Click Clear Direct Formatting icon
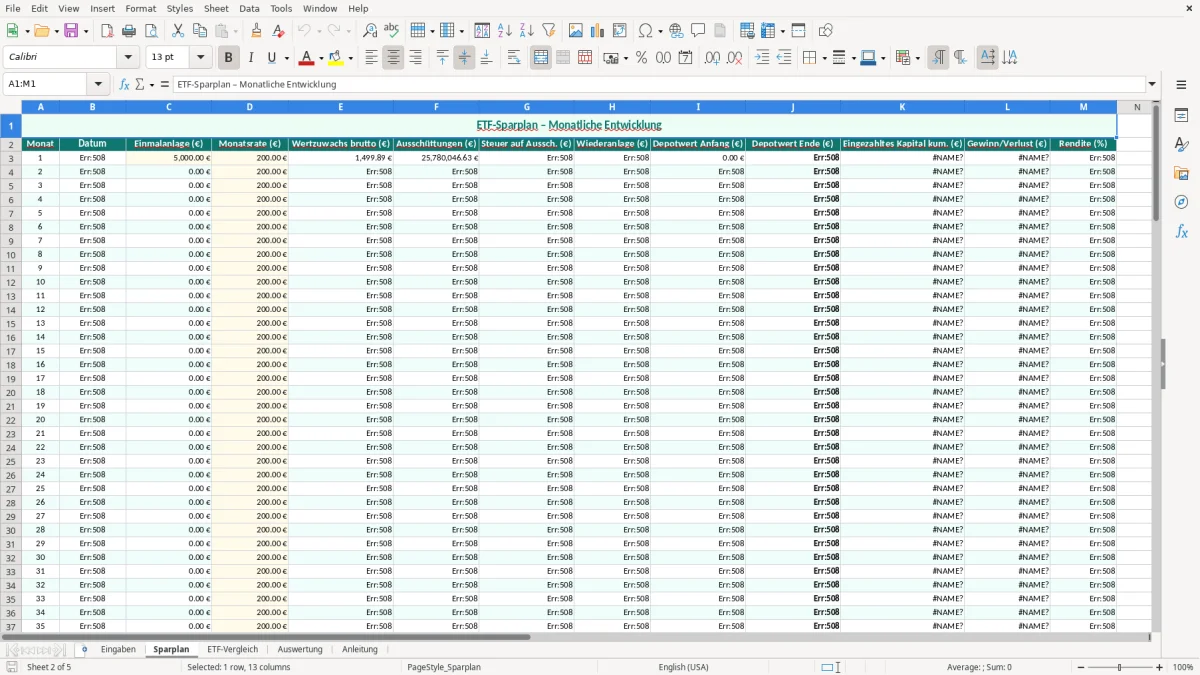Viewport: 1200px width, 675px height. pyautogui.click(x=278, y=31)
